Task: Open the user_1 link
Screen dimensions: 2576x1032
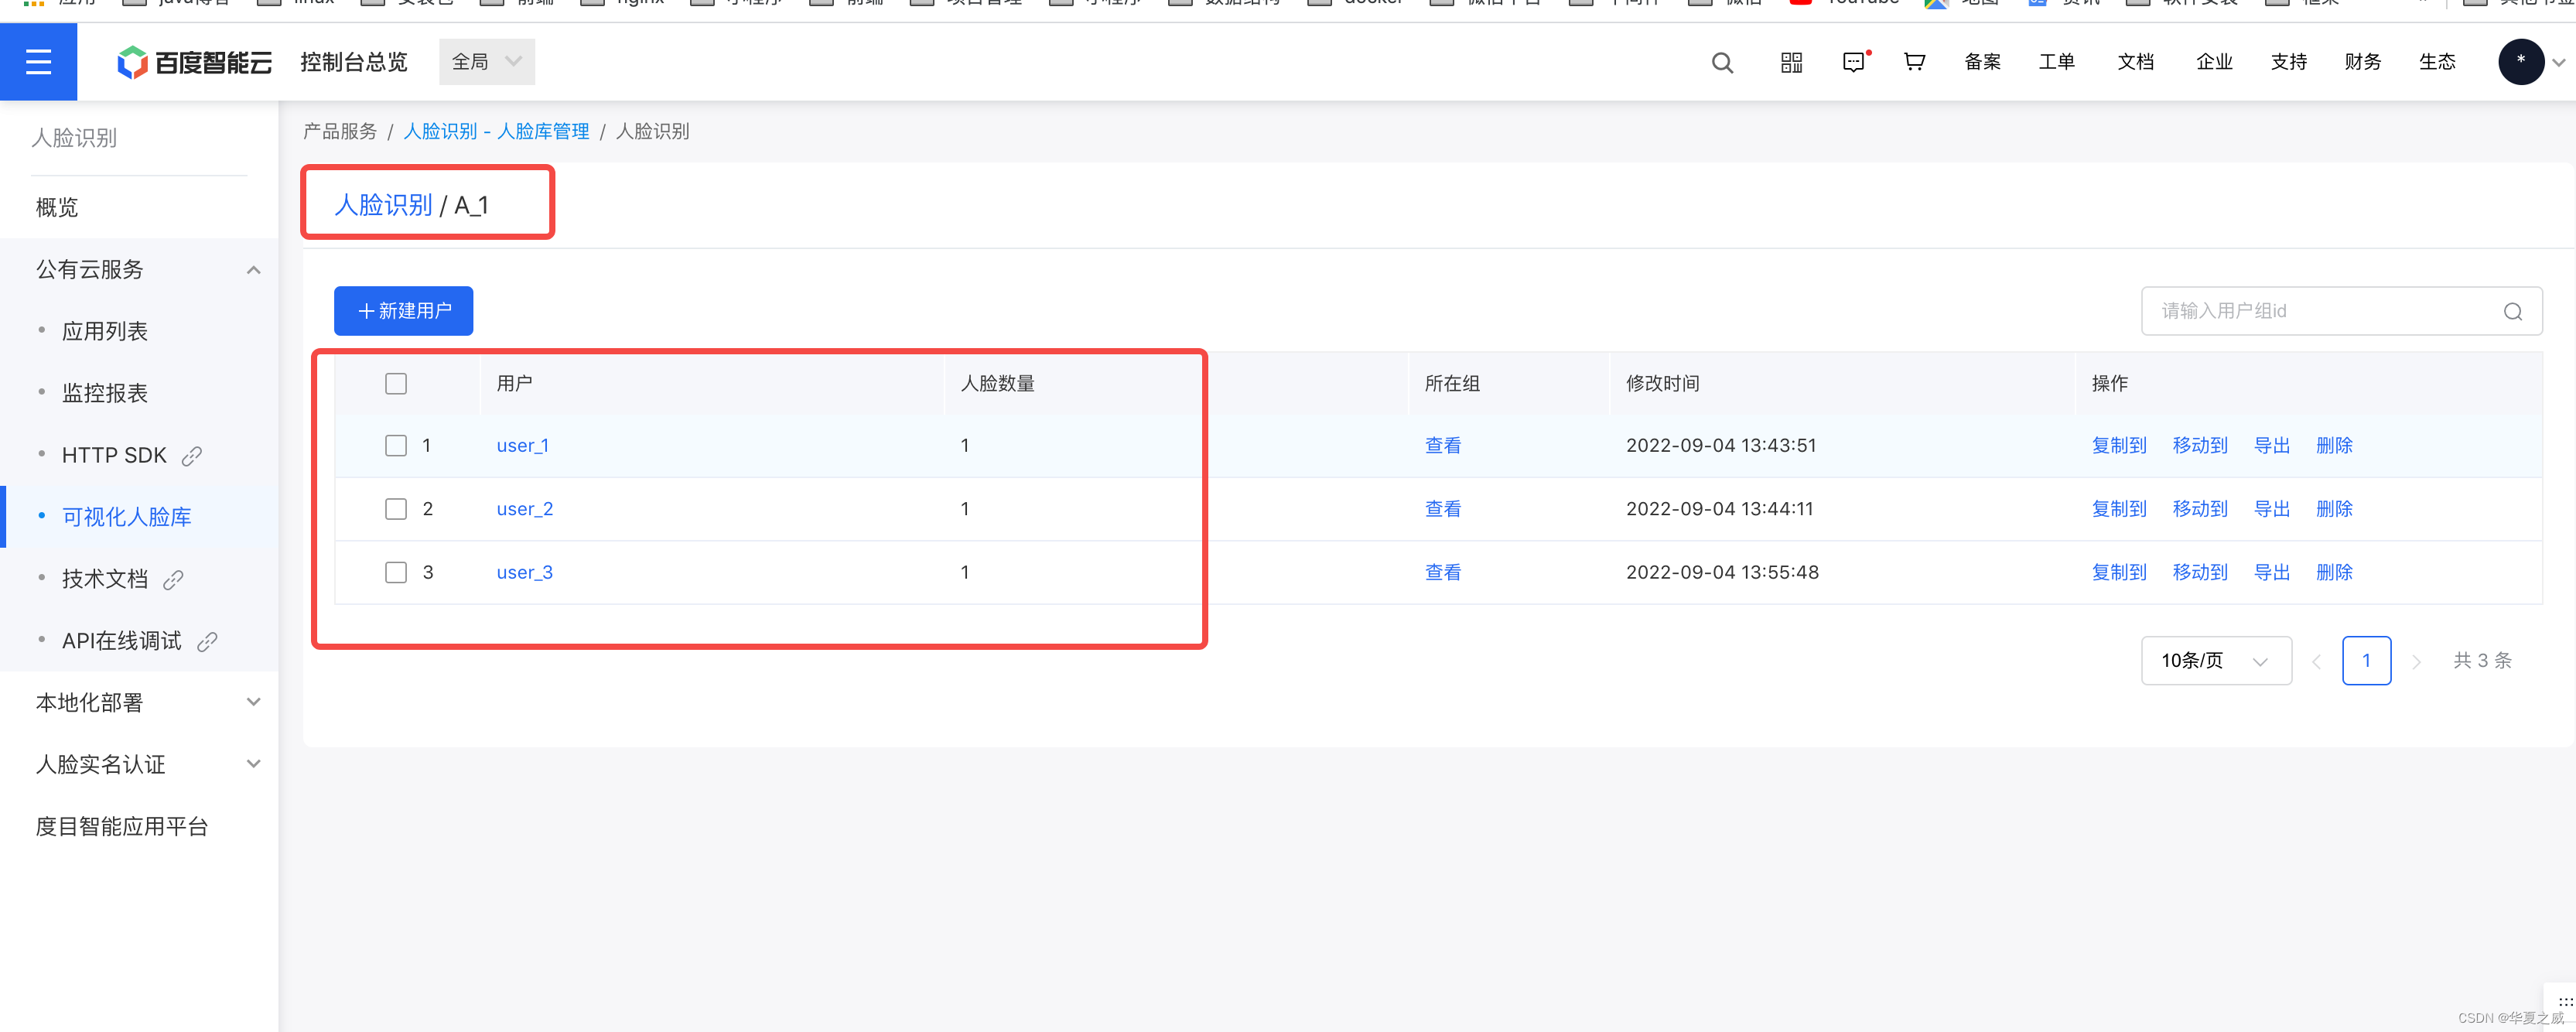Action: [x=523, y=446]
